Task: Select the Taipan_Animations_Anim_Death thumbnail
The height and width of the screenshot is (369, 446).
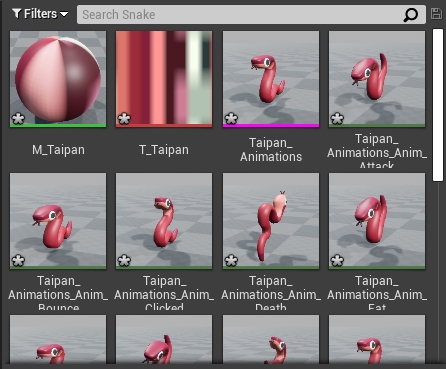Action: (271, 221)
